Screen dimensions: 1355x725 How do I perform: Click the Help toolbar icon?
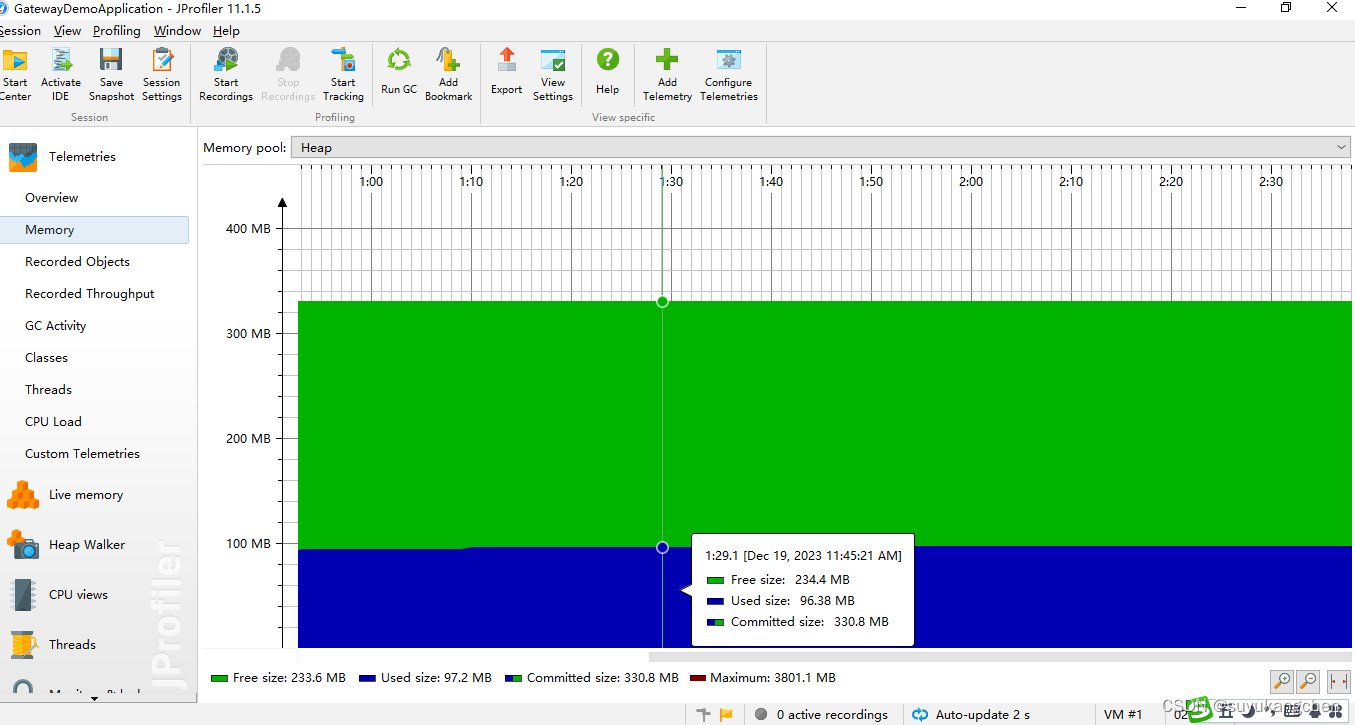[608, 72]
